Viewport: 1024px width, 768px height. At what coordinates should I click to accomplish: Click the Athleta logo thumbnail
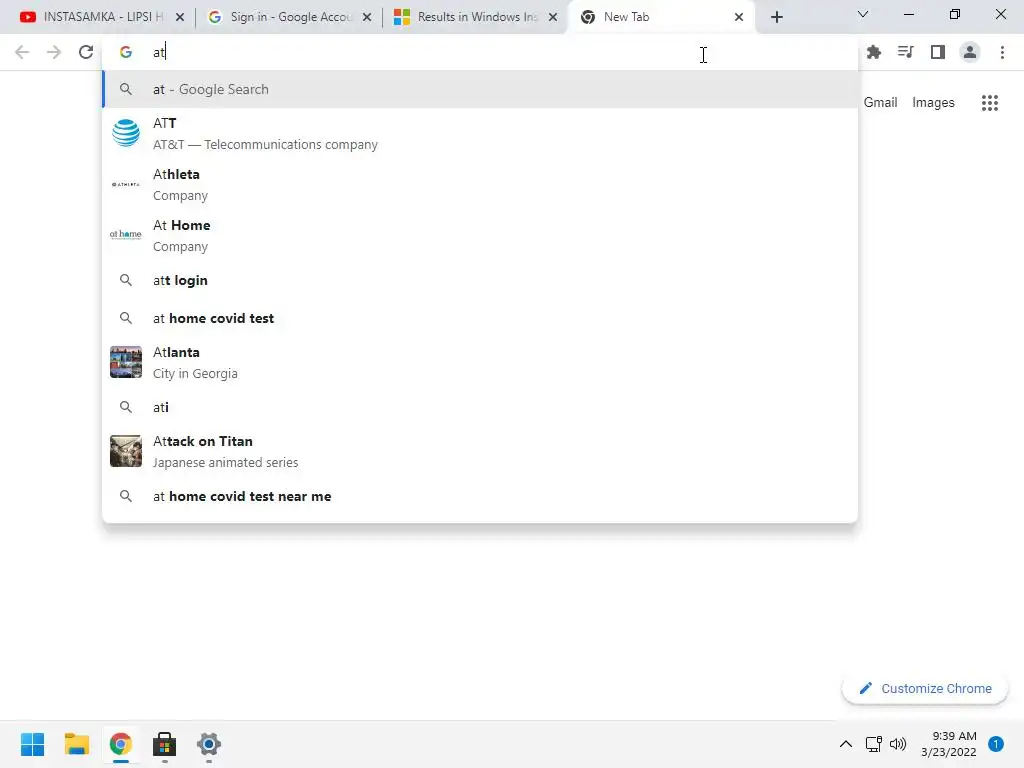(x=125, y=184)
